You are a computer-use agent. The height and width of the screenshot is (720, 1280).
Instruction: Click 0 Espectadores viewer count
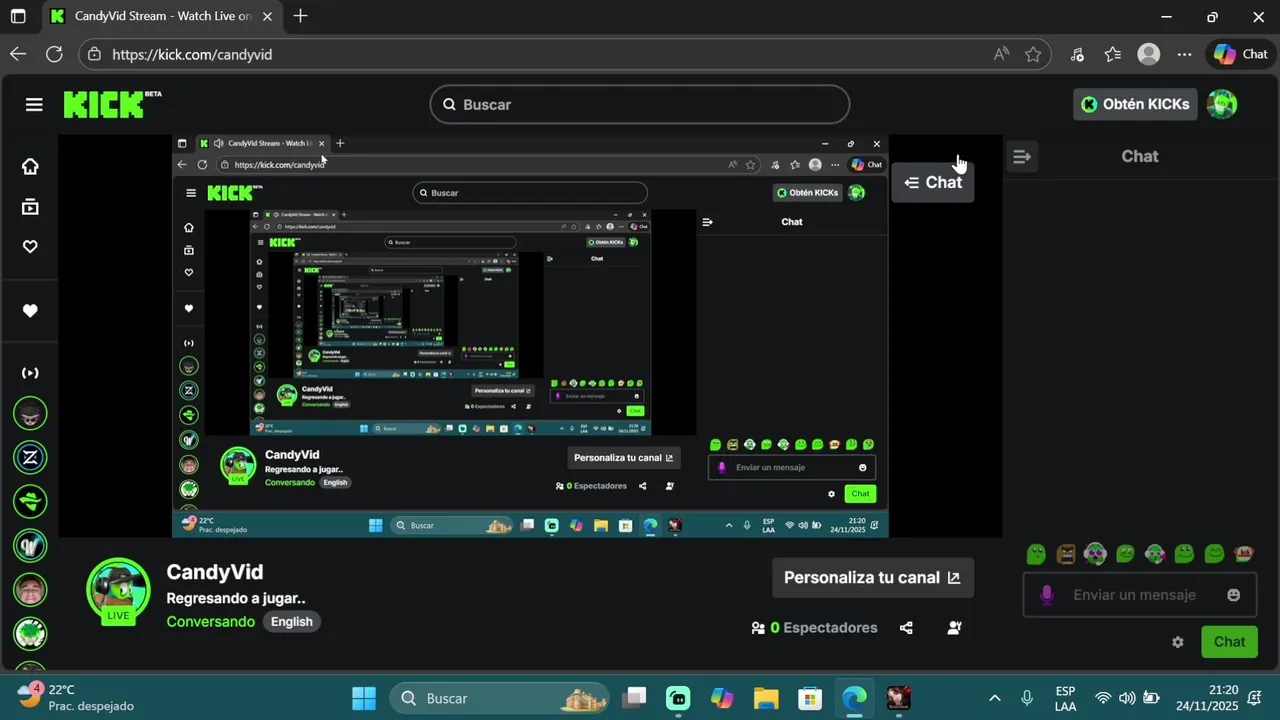pos(815,628)
